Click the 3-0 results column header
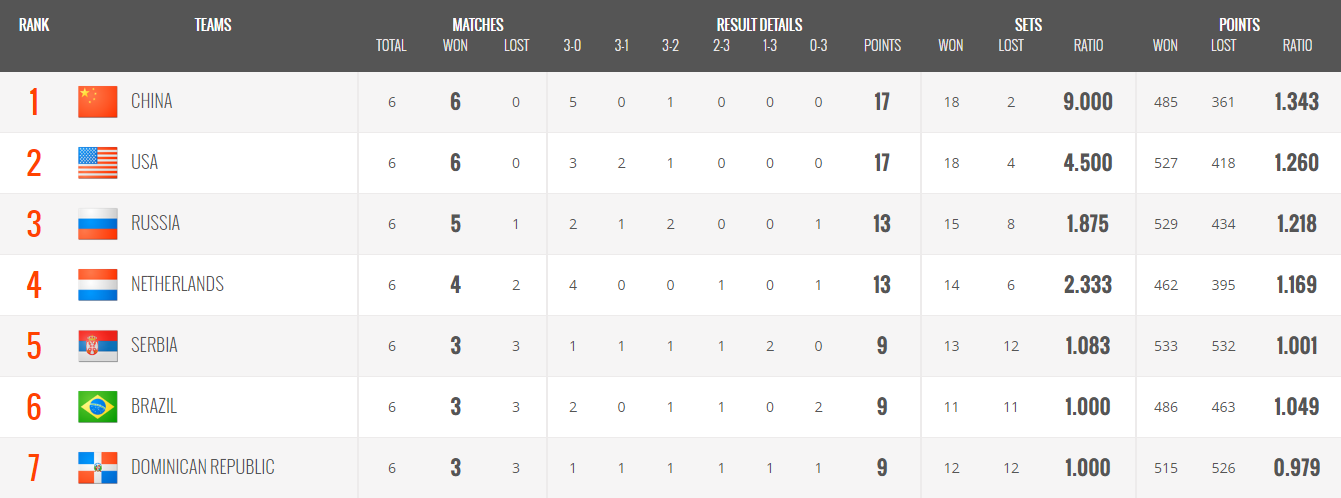The width and height of the screenshot is (1341, 498). click(x=572, y=46)
